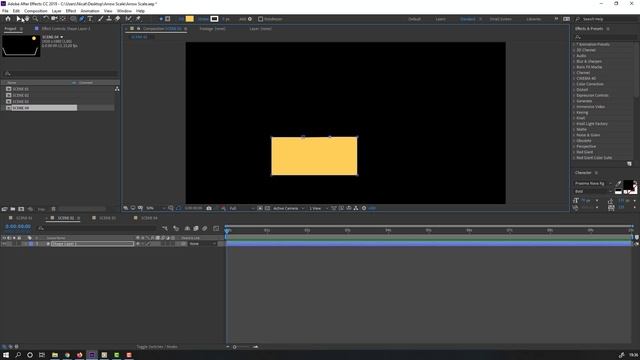Screen dimensions: 640x360
Task: Click the Draft 3D icon in timeline
Action: coord(176,228)
